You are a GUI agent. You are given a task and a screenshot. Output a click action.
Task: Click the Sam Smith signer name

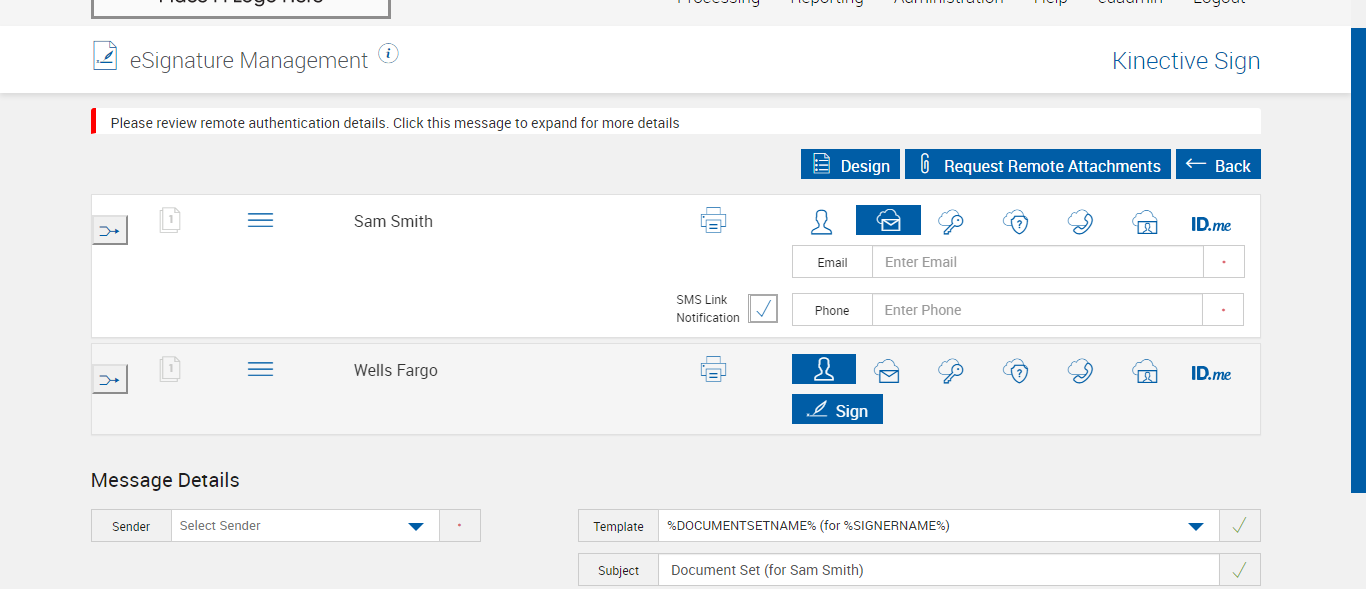click(393, 221)
